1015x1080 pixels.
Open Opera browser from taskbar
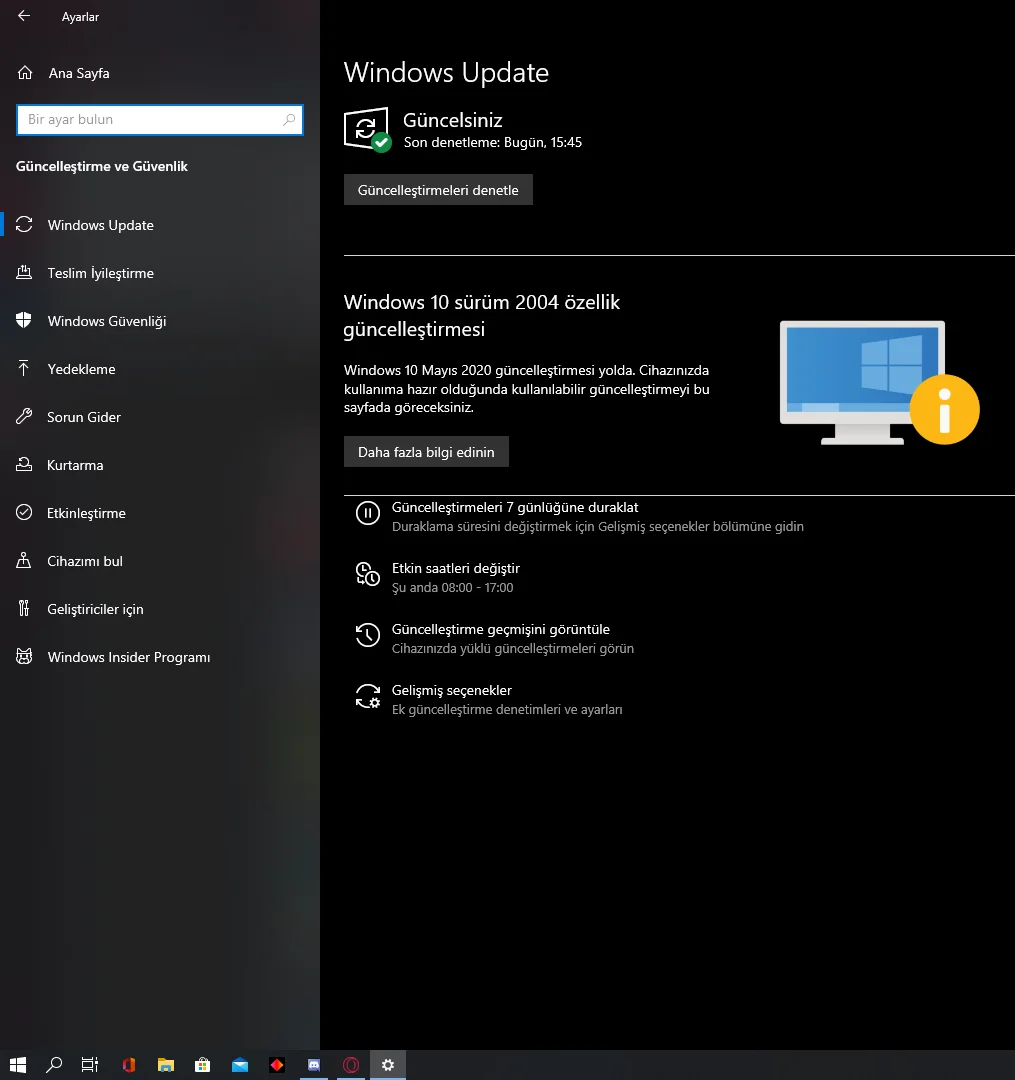point(351,1065)
